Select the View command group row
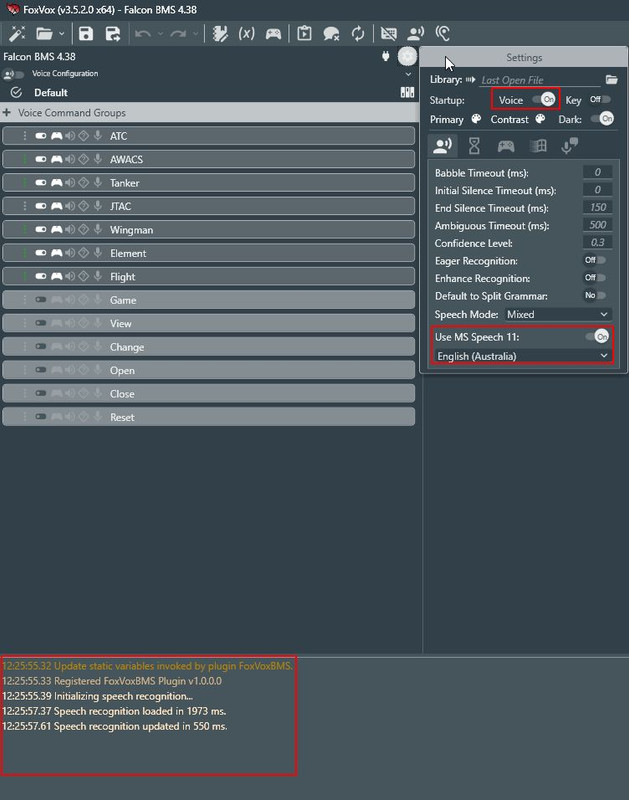The width and height of the screenshot is (629, 800). pyautogui.click(x=209, y=323)
